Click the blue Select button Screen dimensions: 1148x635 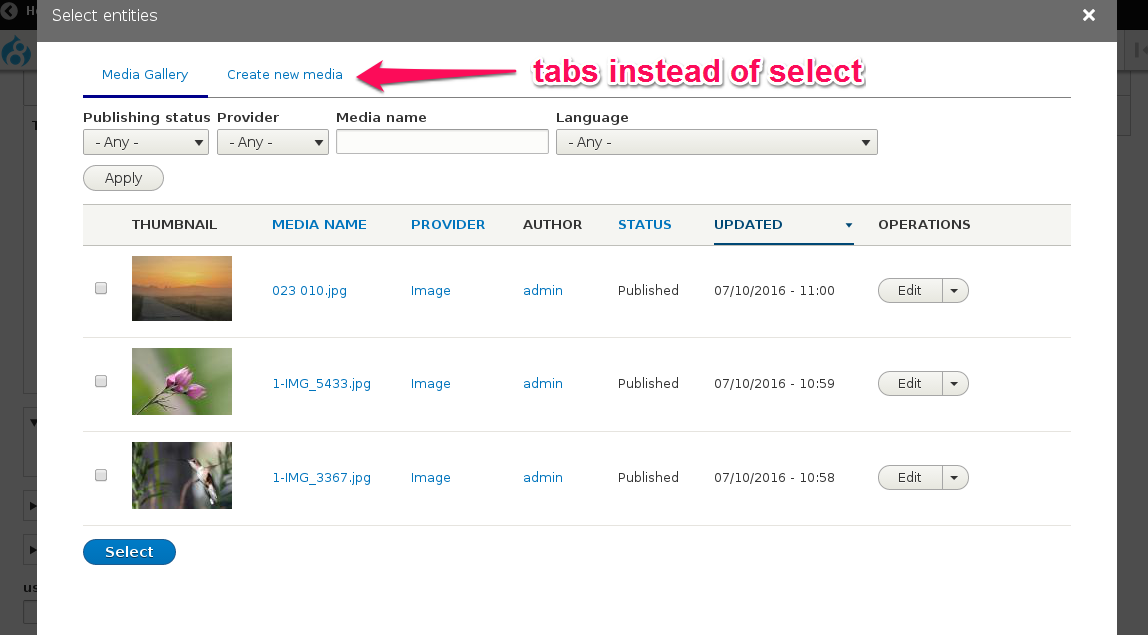[x=129, y=552]
